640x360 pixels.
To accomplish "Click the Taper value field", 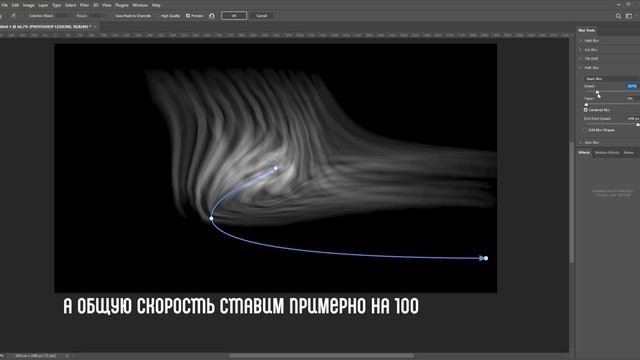I will click(x=632, y=99).
